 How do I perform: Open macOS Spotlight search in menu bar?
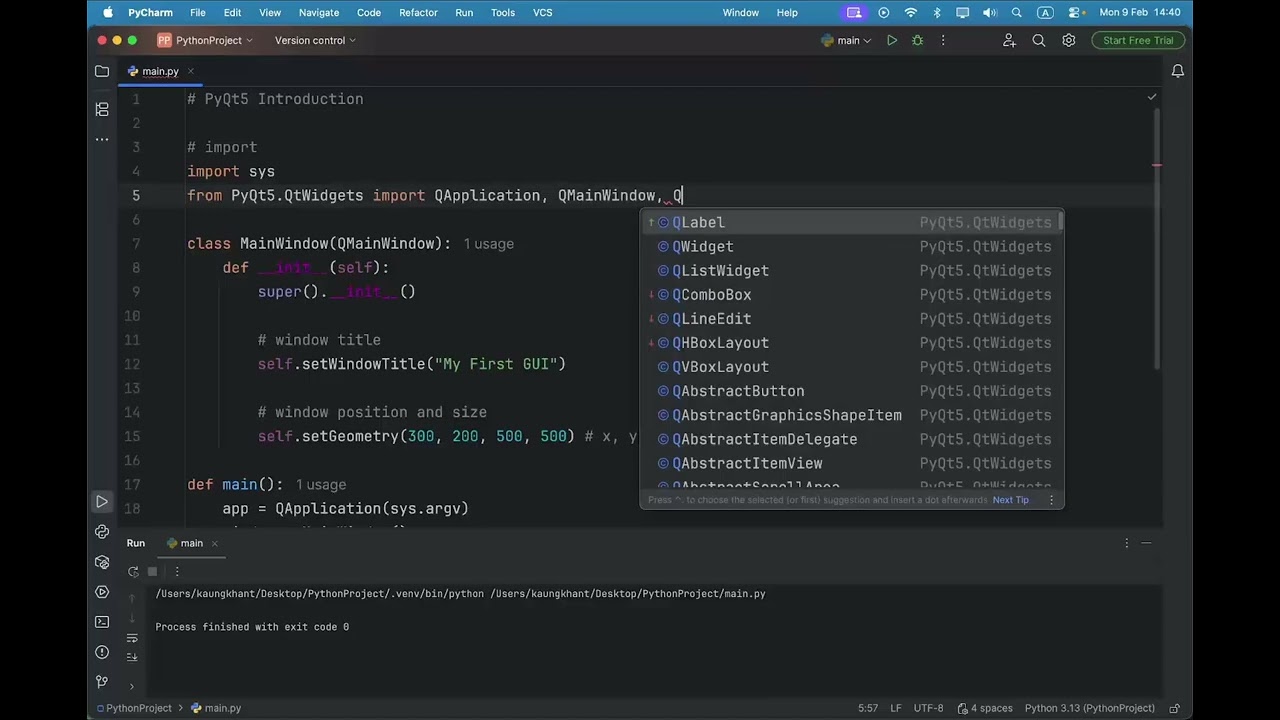1017,12
